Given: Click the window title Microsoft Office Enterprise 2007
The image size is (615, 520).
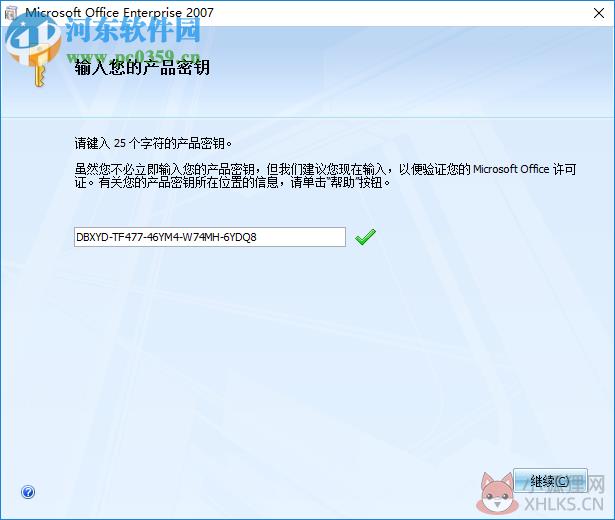Looking at the screenshot, I should point(119,13).
